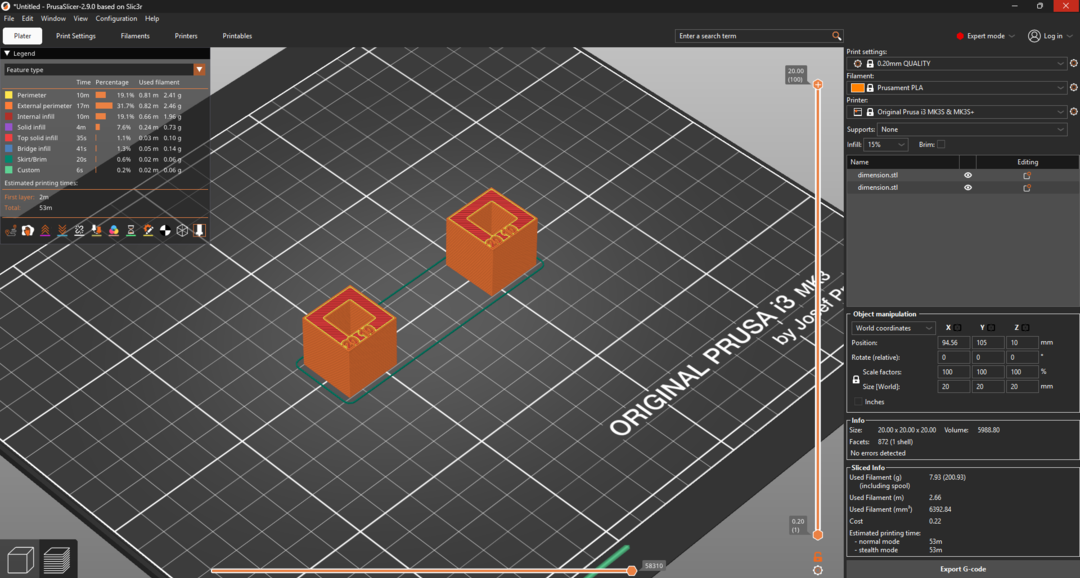Toggle retractions visibility in legend toolbar
This screenshot has height=578, width=1080.
pos(45,231)
